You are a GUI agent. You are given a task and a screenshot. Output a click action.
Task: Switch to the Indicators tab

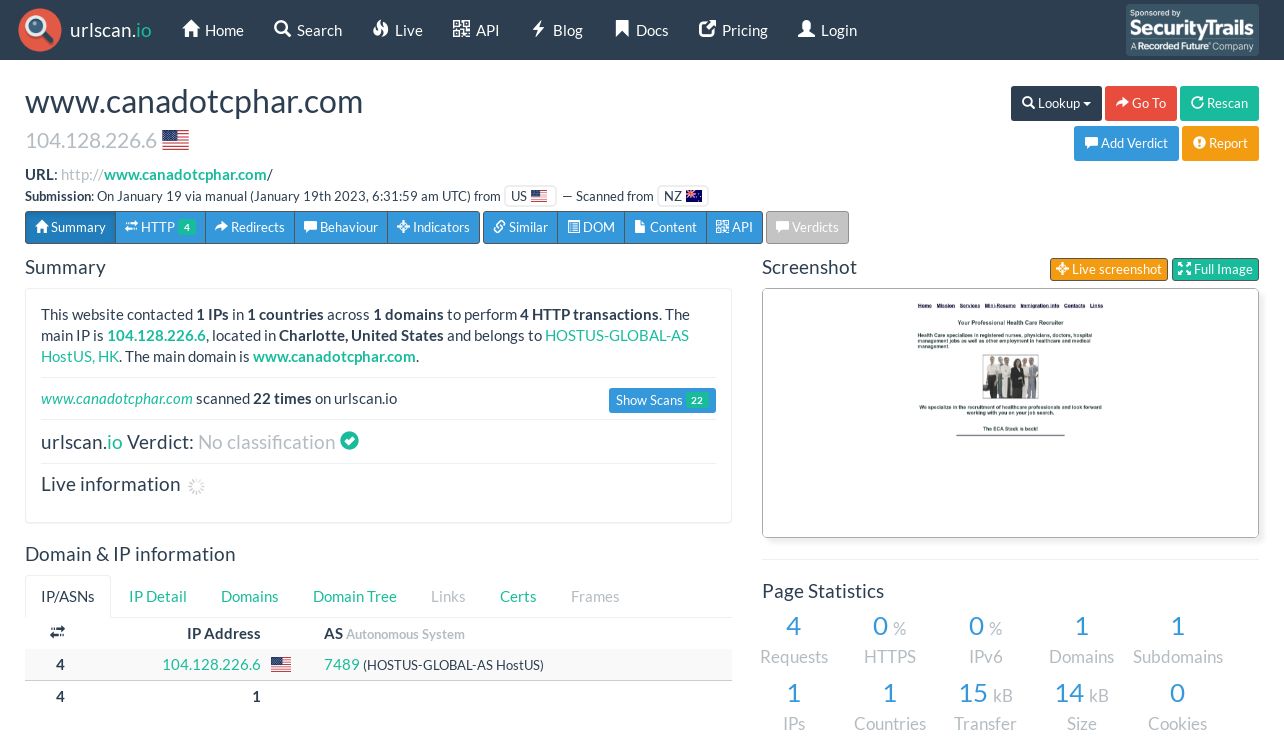pos(434,227)
